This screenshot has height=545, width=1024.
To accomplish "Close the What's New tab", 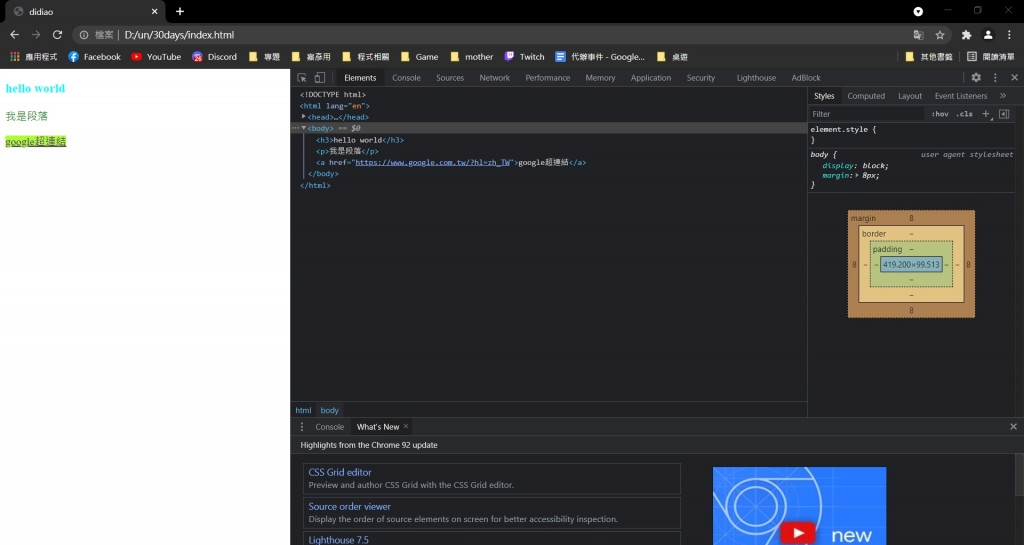I will coord(406,426).
